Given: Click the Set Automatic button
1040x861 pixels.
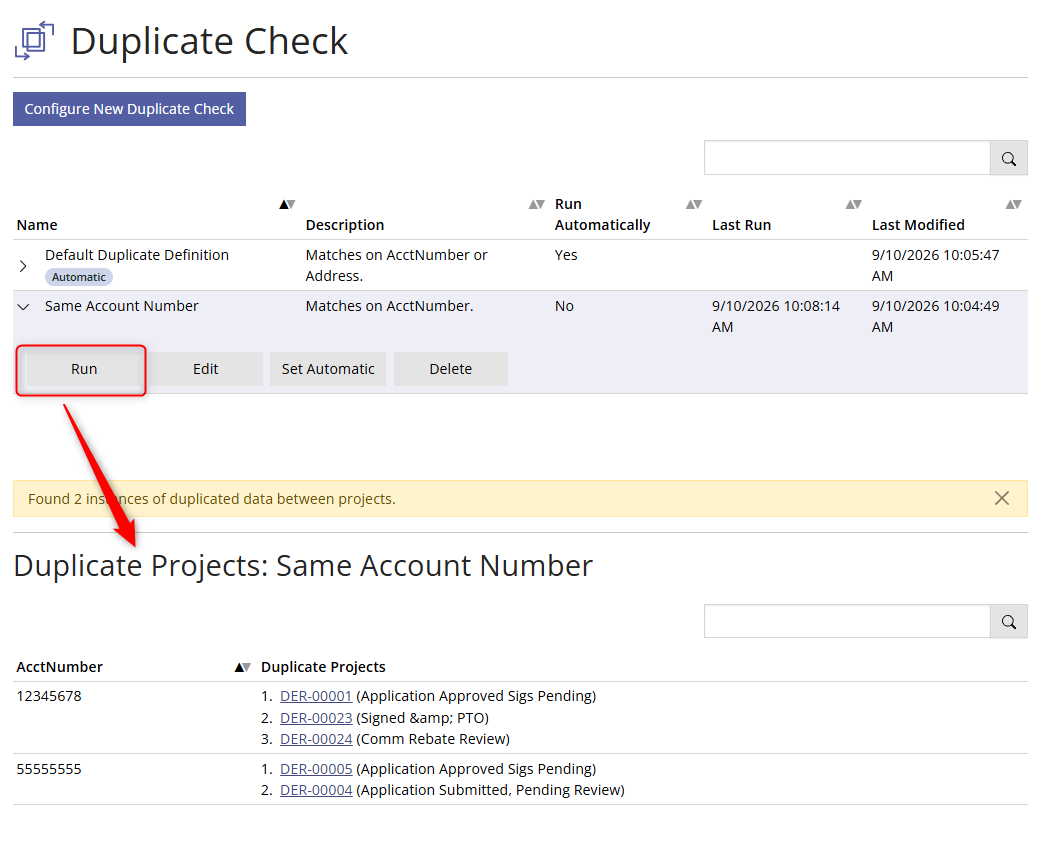Looking at the screenshot, I should point(328,369).
